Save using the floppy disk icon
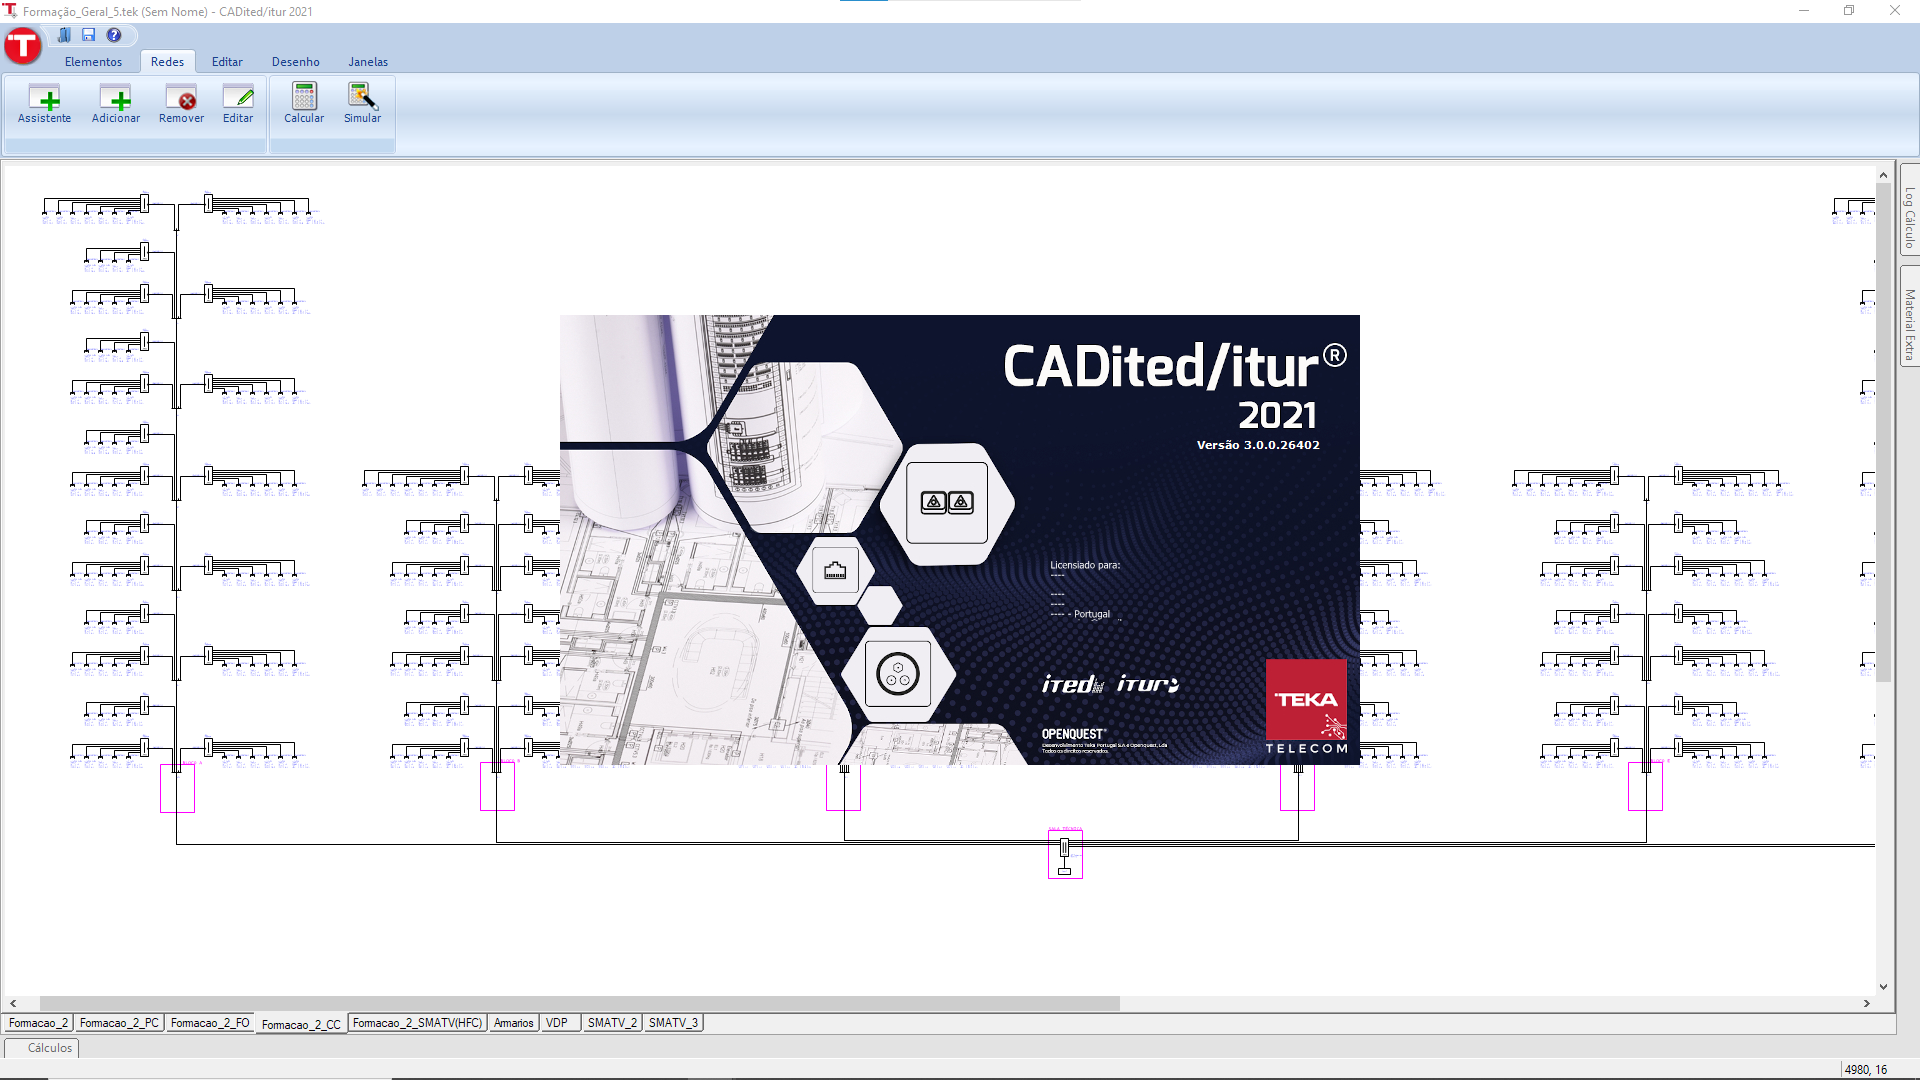The height and width of the screenshot is (1080, 1920). pos(89,35)
